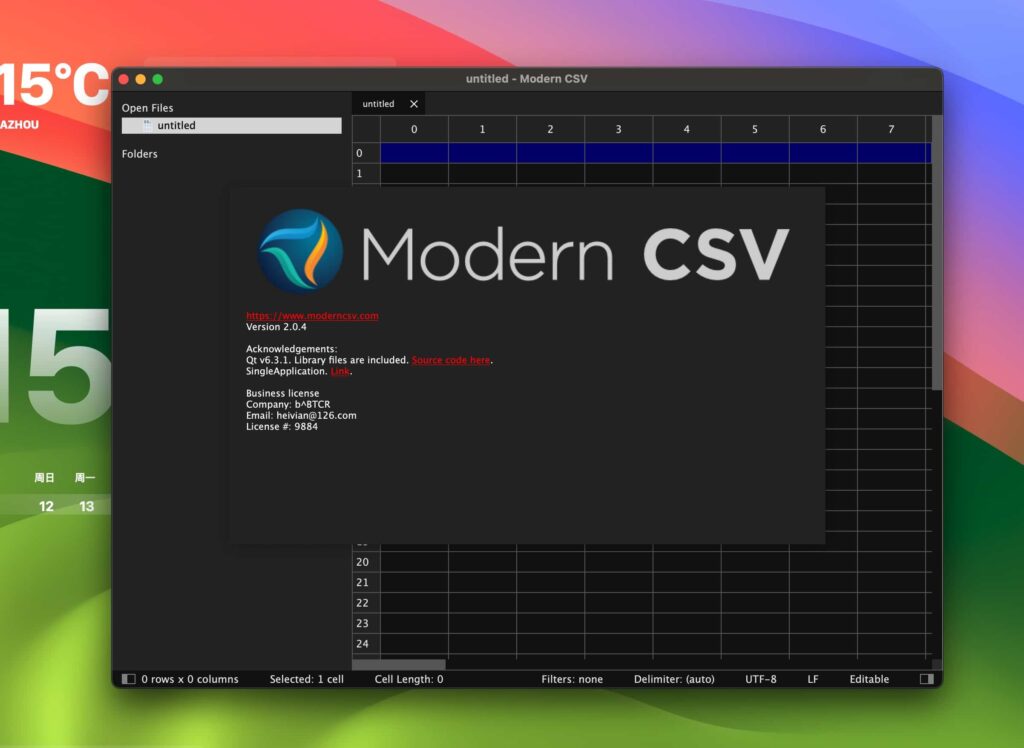
Task: Click the panel icon at status bar right
Action: pos(925,679)
